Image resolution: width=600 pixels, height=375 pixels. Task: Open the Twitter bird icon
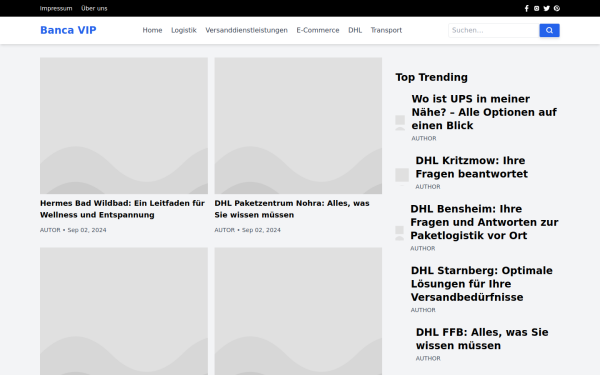tap(546, 8)
